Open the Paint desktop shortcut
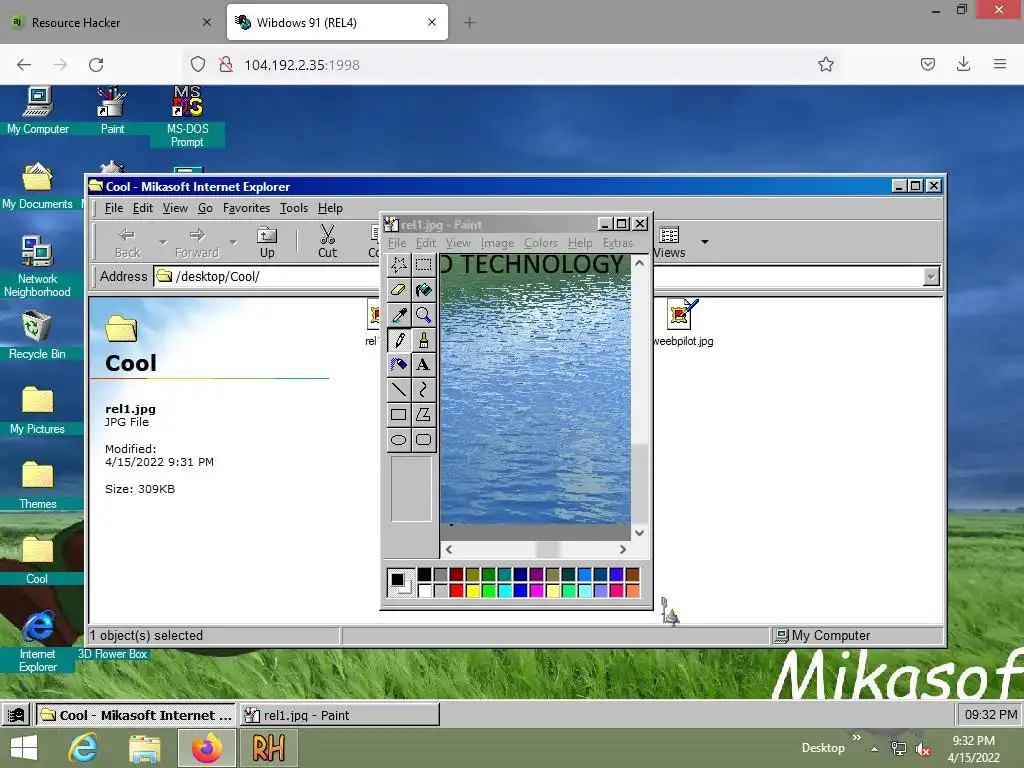Viewport: 1024px width, 768px height. click(112, 110)
